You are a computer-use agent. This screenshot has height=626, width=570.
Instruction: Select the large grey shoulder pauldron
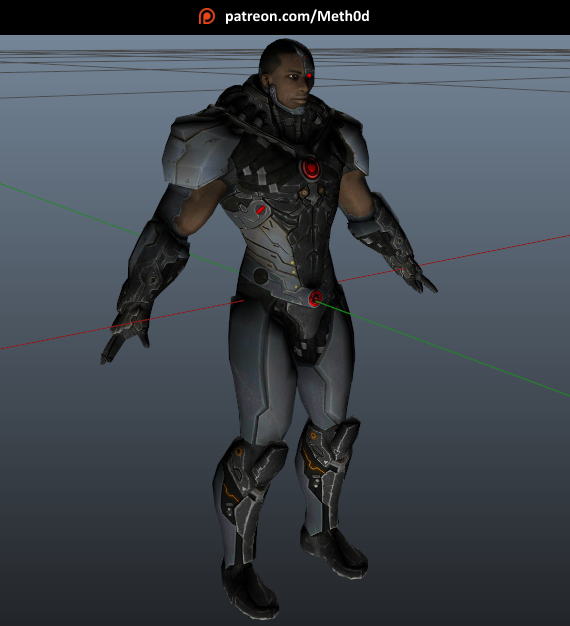click(198, 150)
